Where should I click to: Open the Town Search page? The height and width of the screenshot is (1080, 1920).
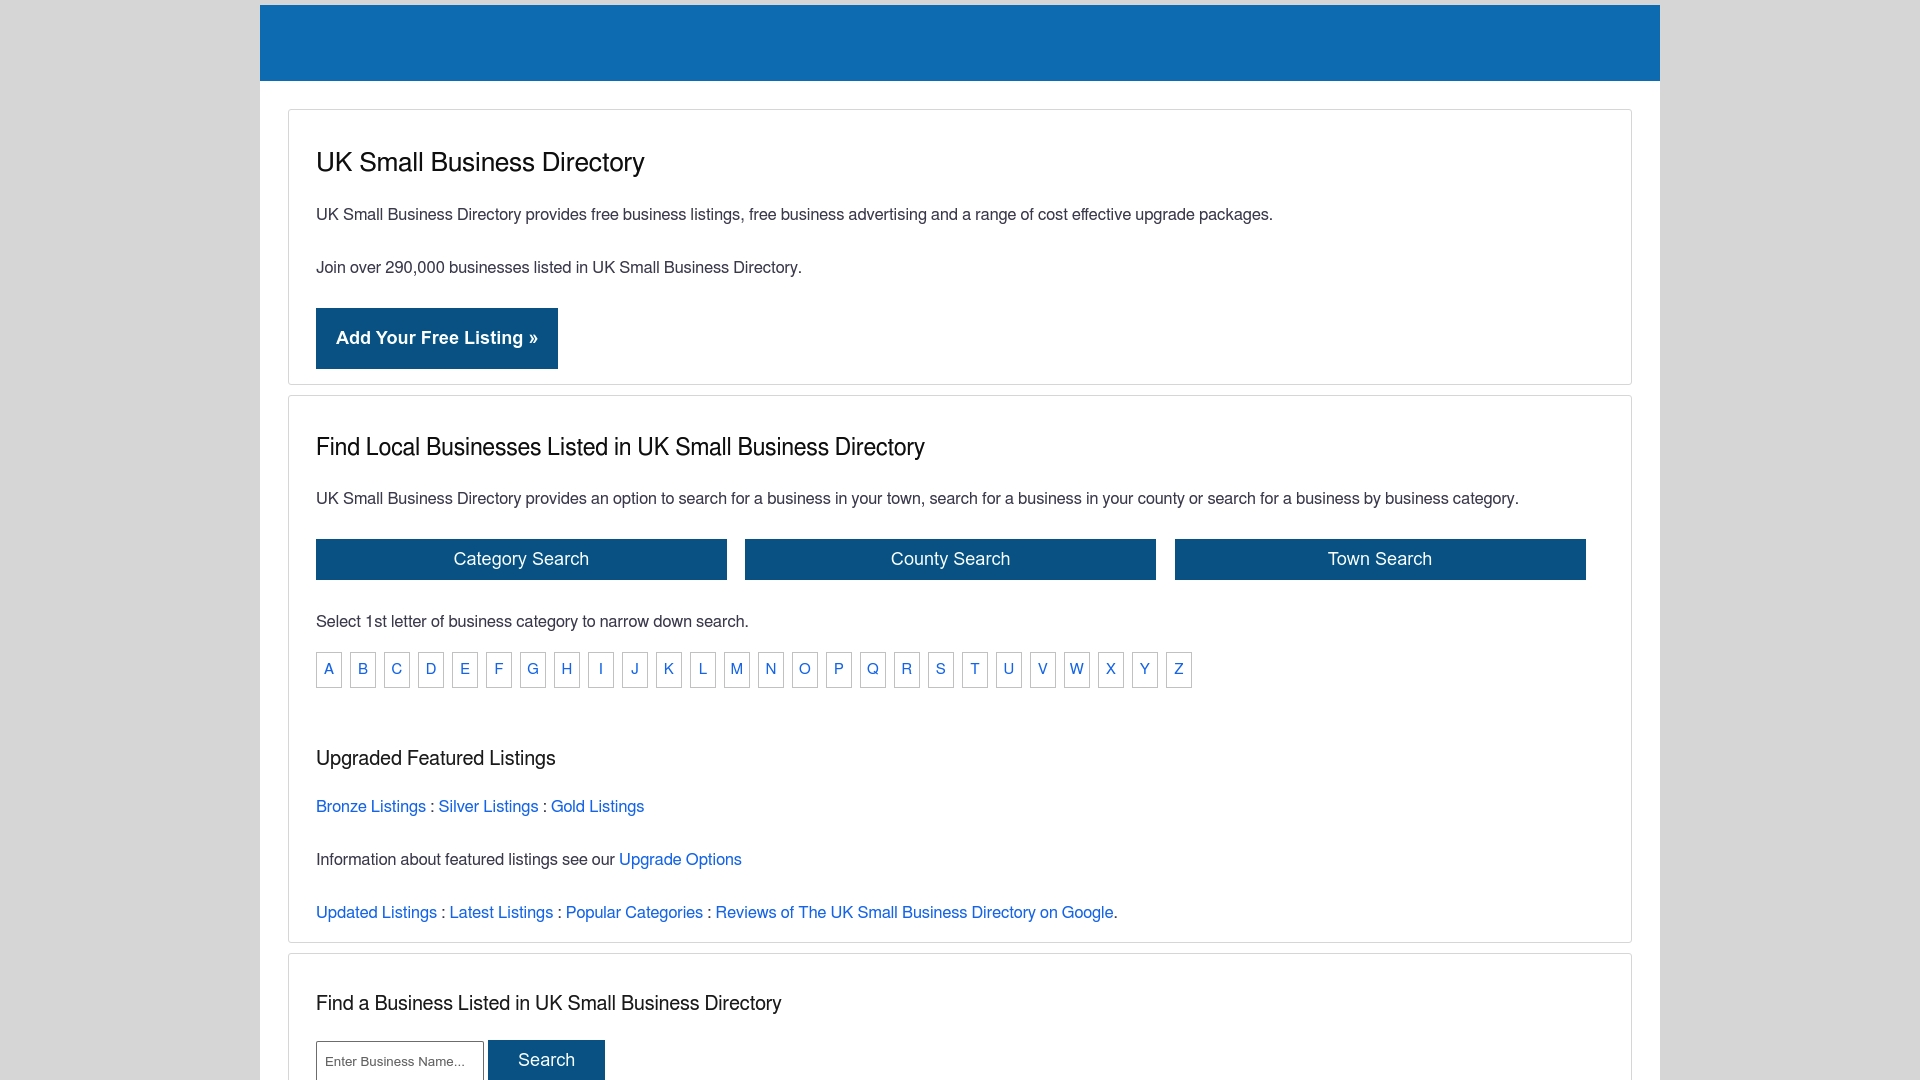pyautogui.click(x=1380, y=559)
